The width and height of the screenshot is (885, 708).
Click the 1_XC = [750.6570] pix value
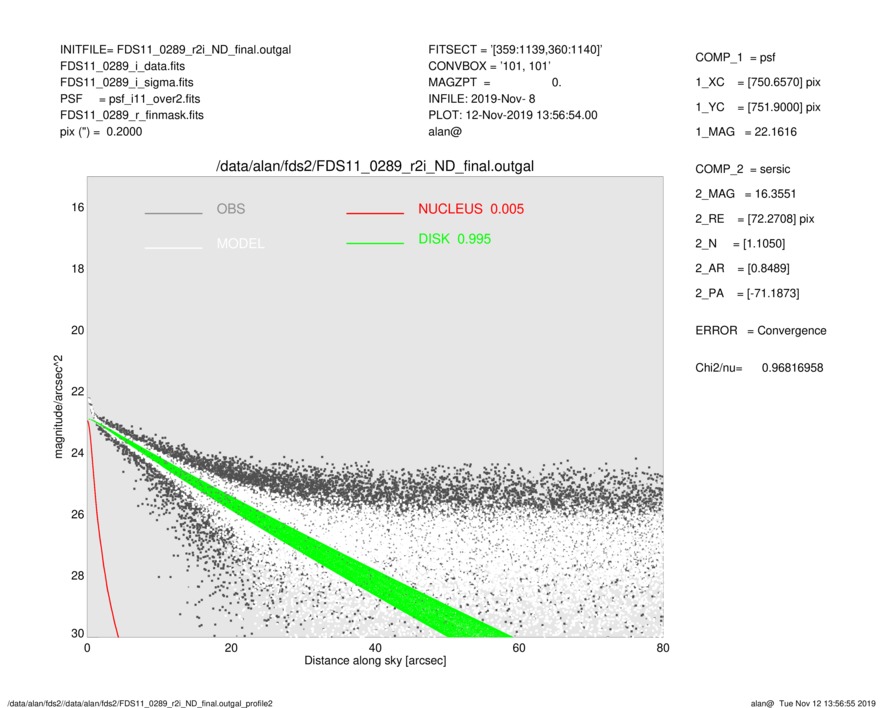pos(757,82)
